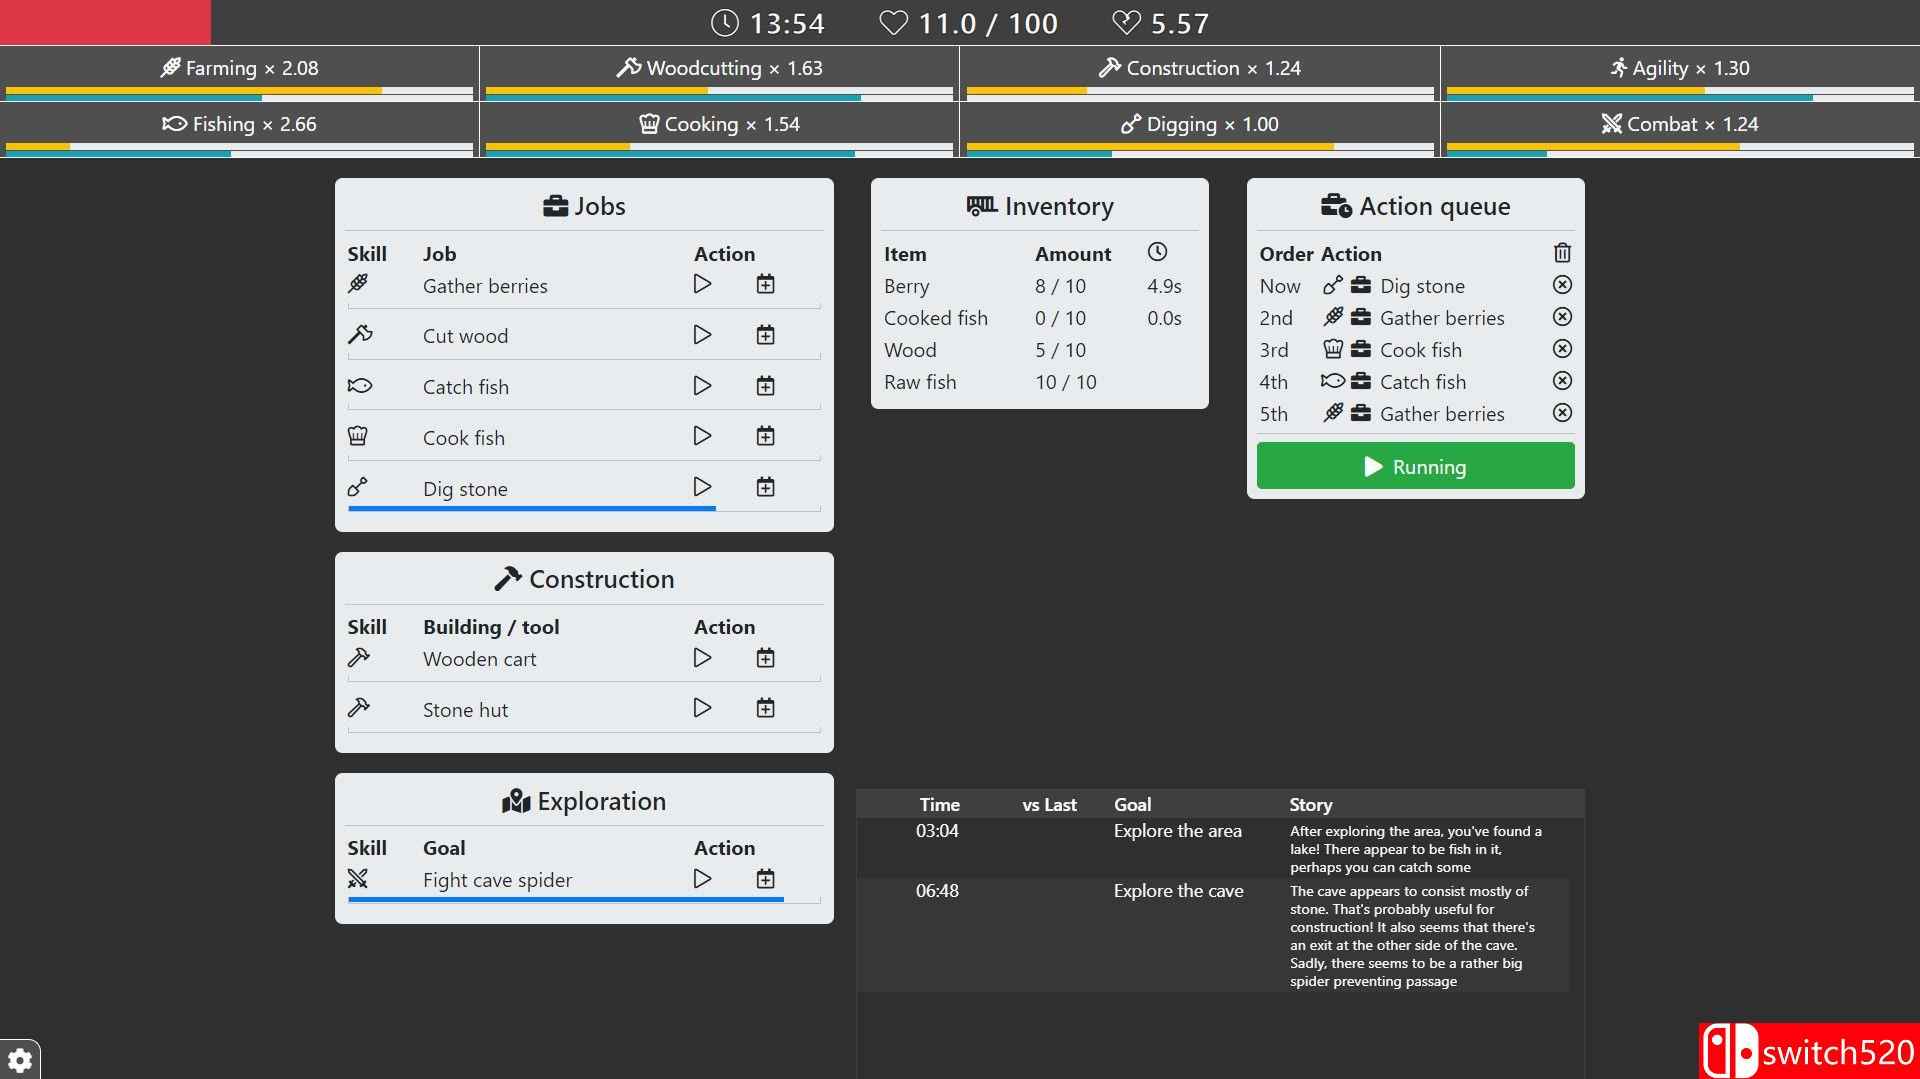This screenshot has height=1079, width=1920.
Task: Start the Fight cave spider action
Action: [x=702, y=880]
